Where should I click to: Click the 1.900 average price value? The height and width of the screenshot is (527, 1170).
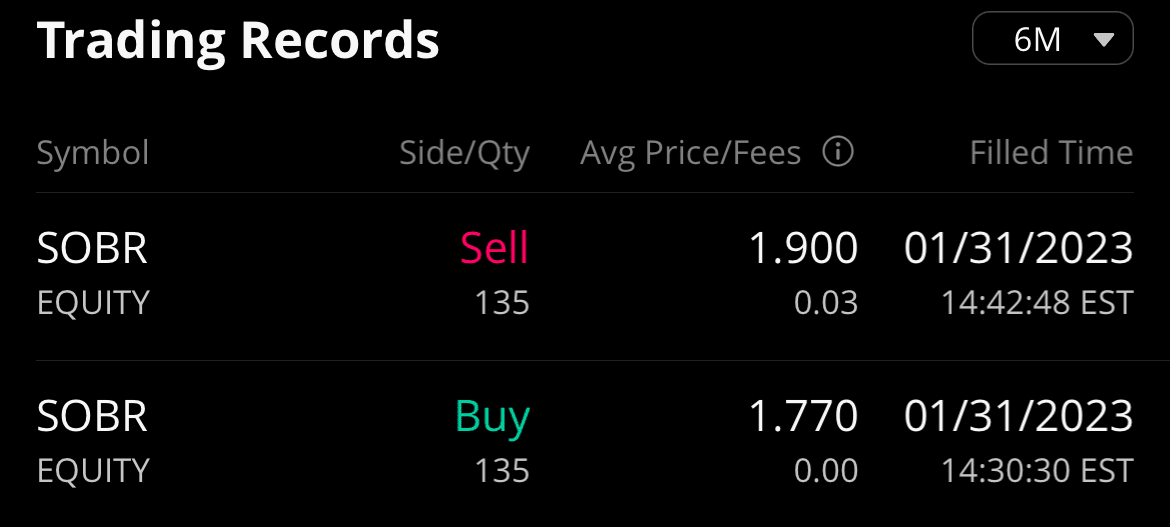coord(803,249)
